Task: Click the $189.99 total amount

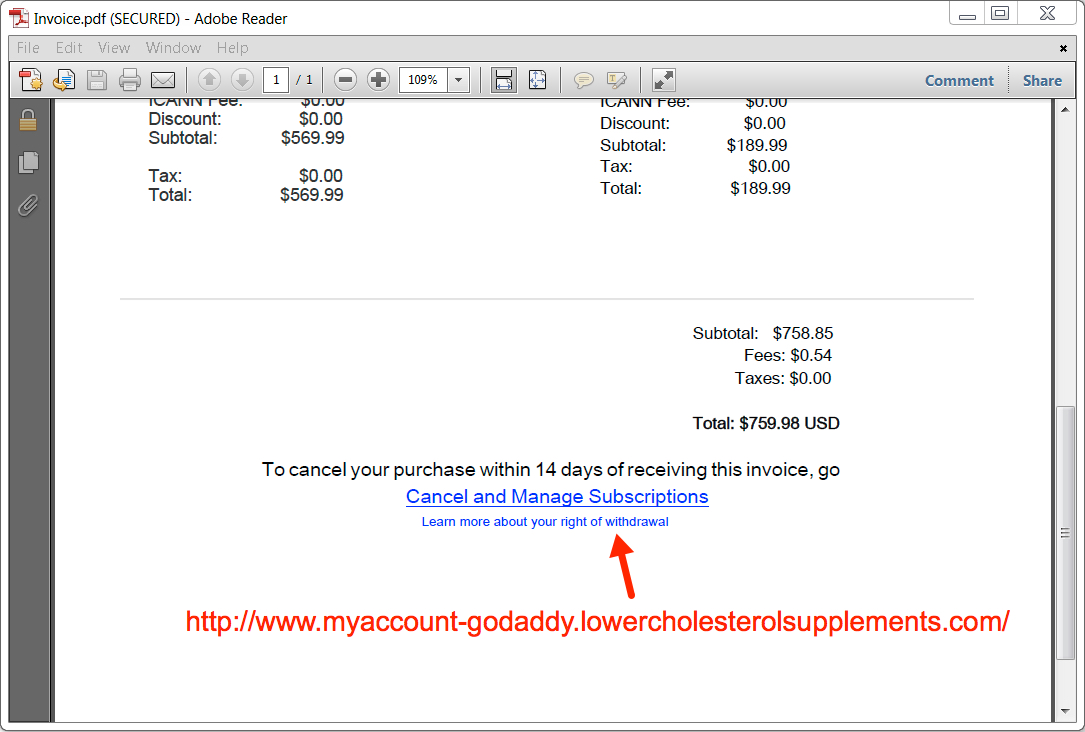Action: 760,188
